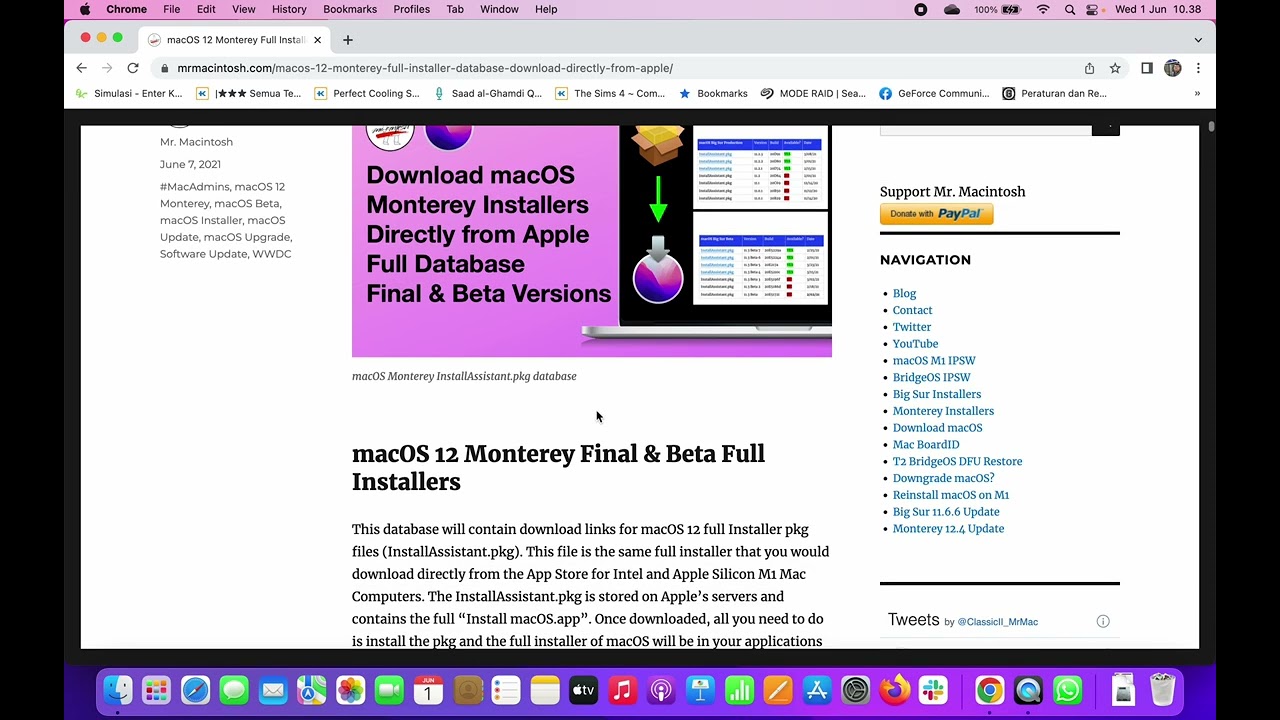
Task: Open the Downgrade macOS? link
Action: click(x=943, y=478)
